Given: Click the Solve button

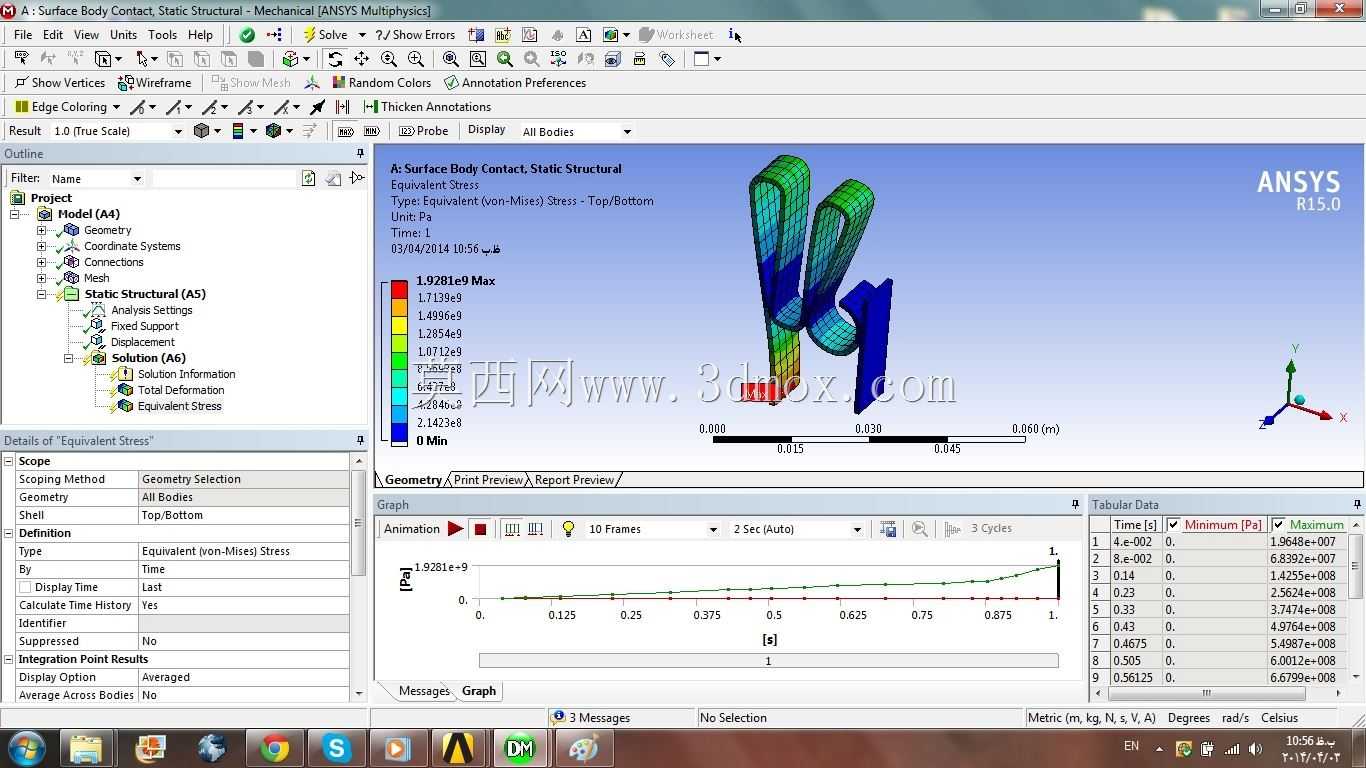Looking at the screenshot, I should coord(326,35).
